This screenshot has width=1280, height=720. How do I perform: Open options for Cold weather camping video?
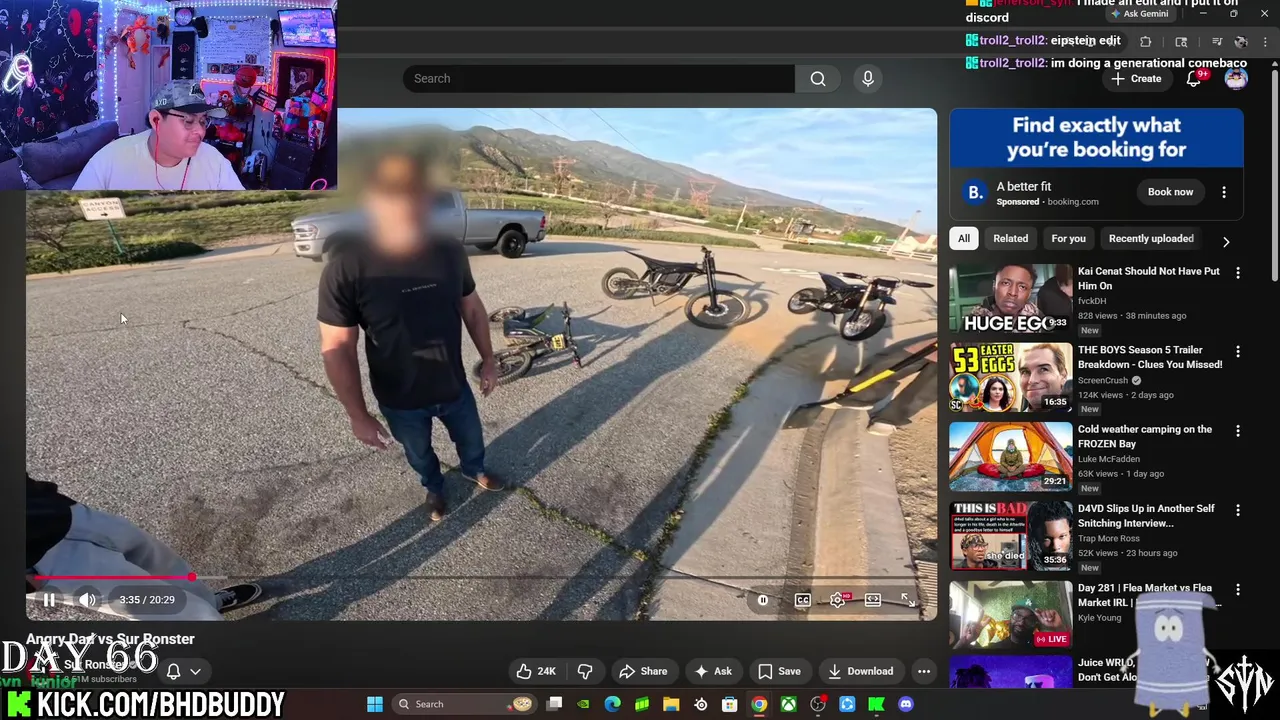(1238, 431)
